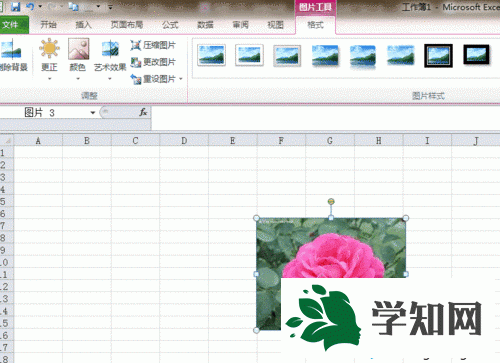The width and height of the screenshot is (500, 363).
Task: Click the top-middle resize handle of picture
Action: pos(331,218)
